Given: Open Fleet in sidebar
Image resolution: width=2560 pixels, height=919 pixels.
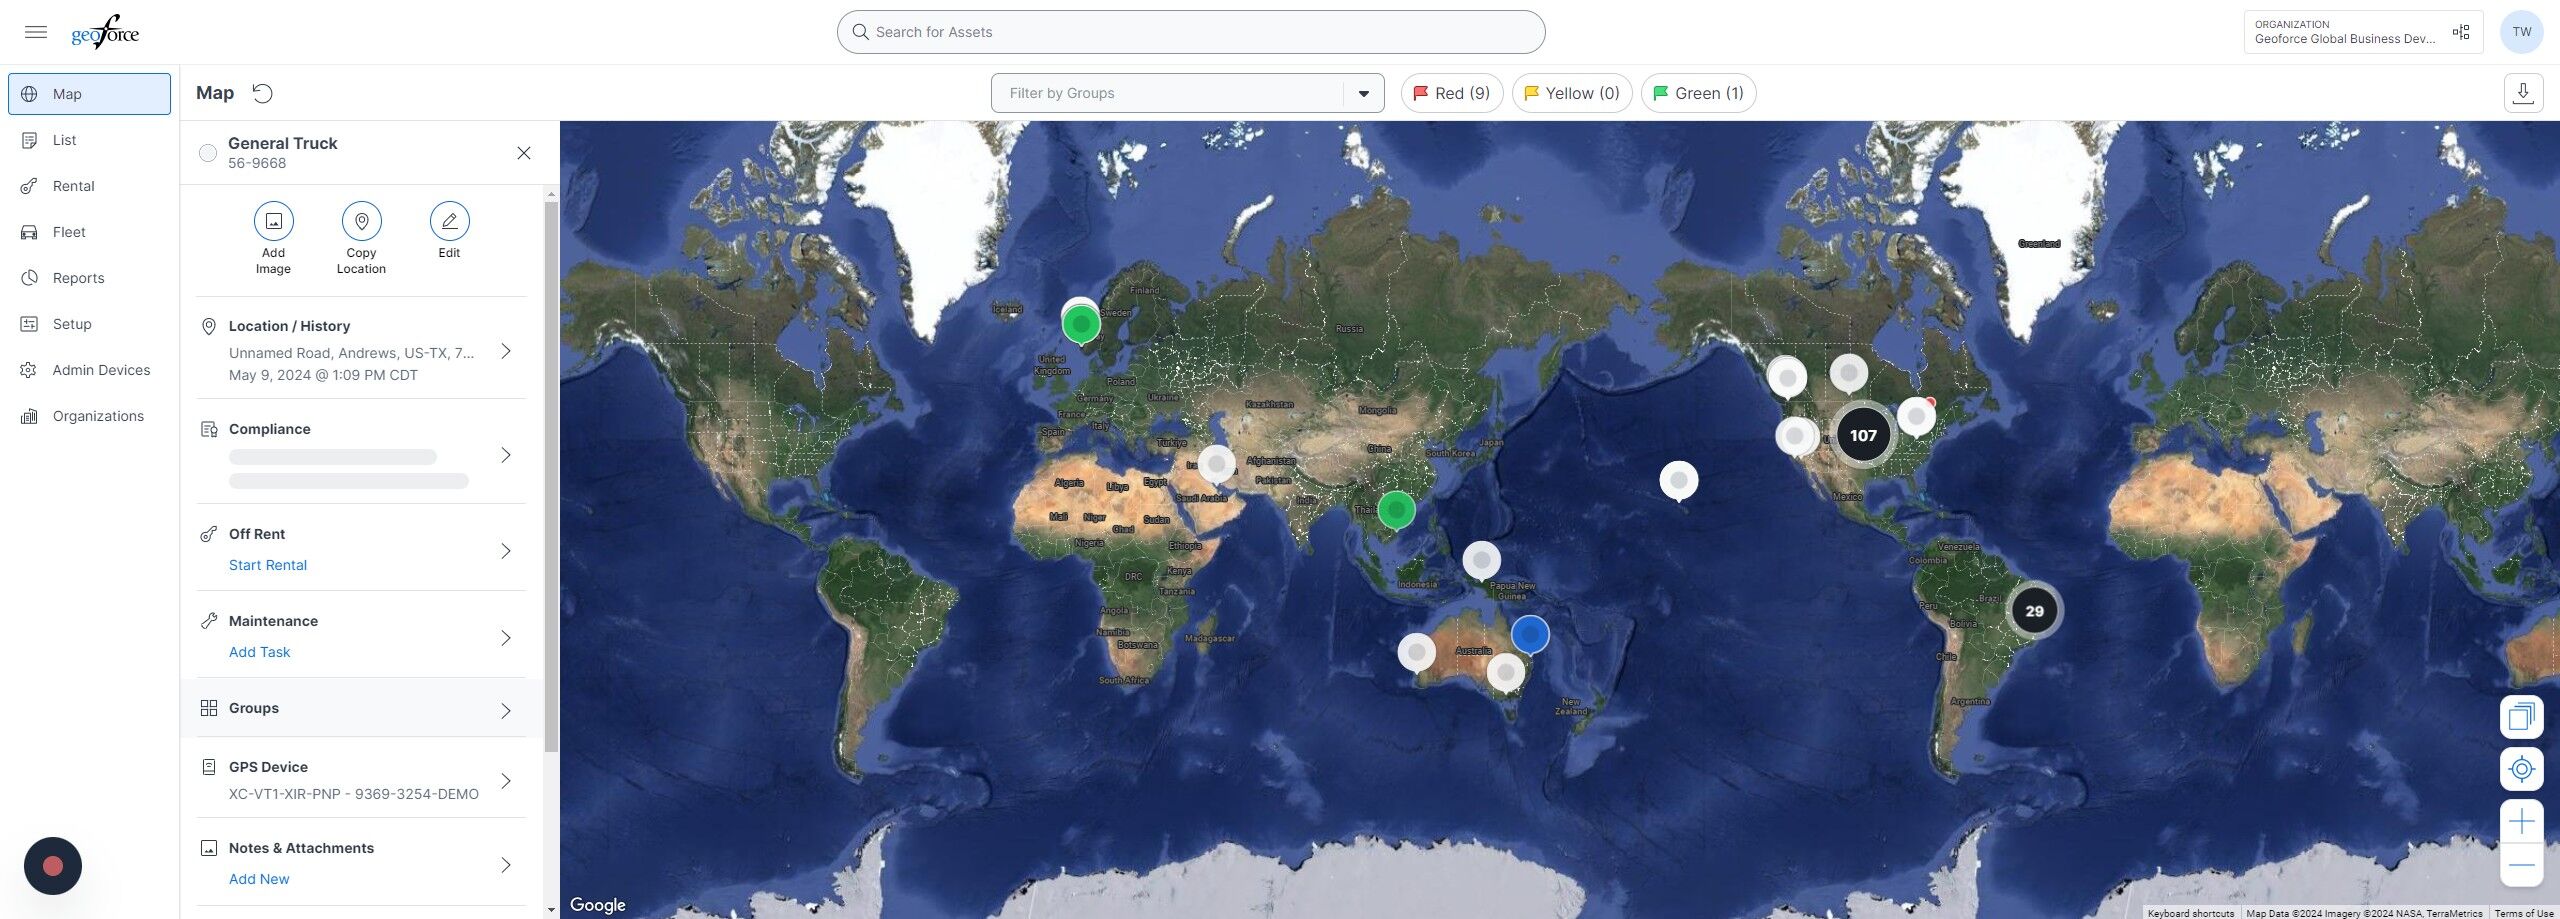Looking at the screenshot, I should [x=89, y=232].
